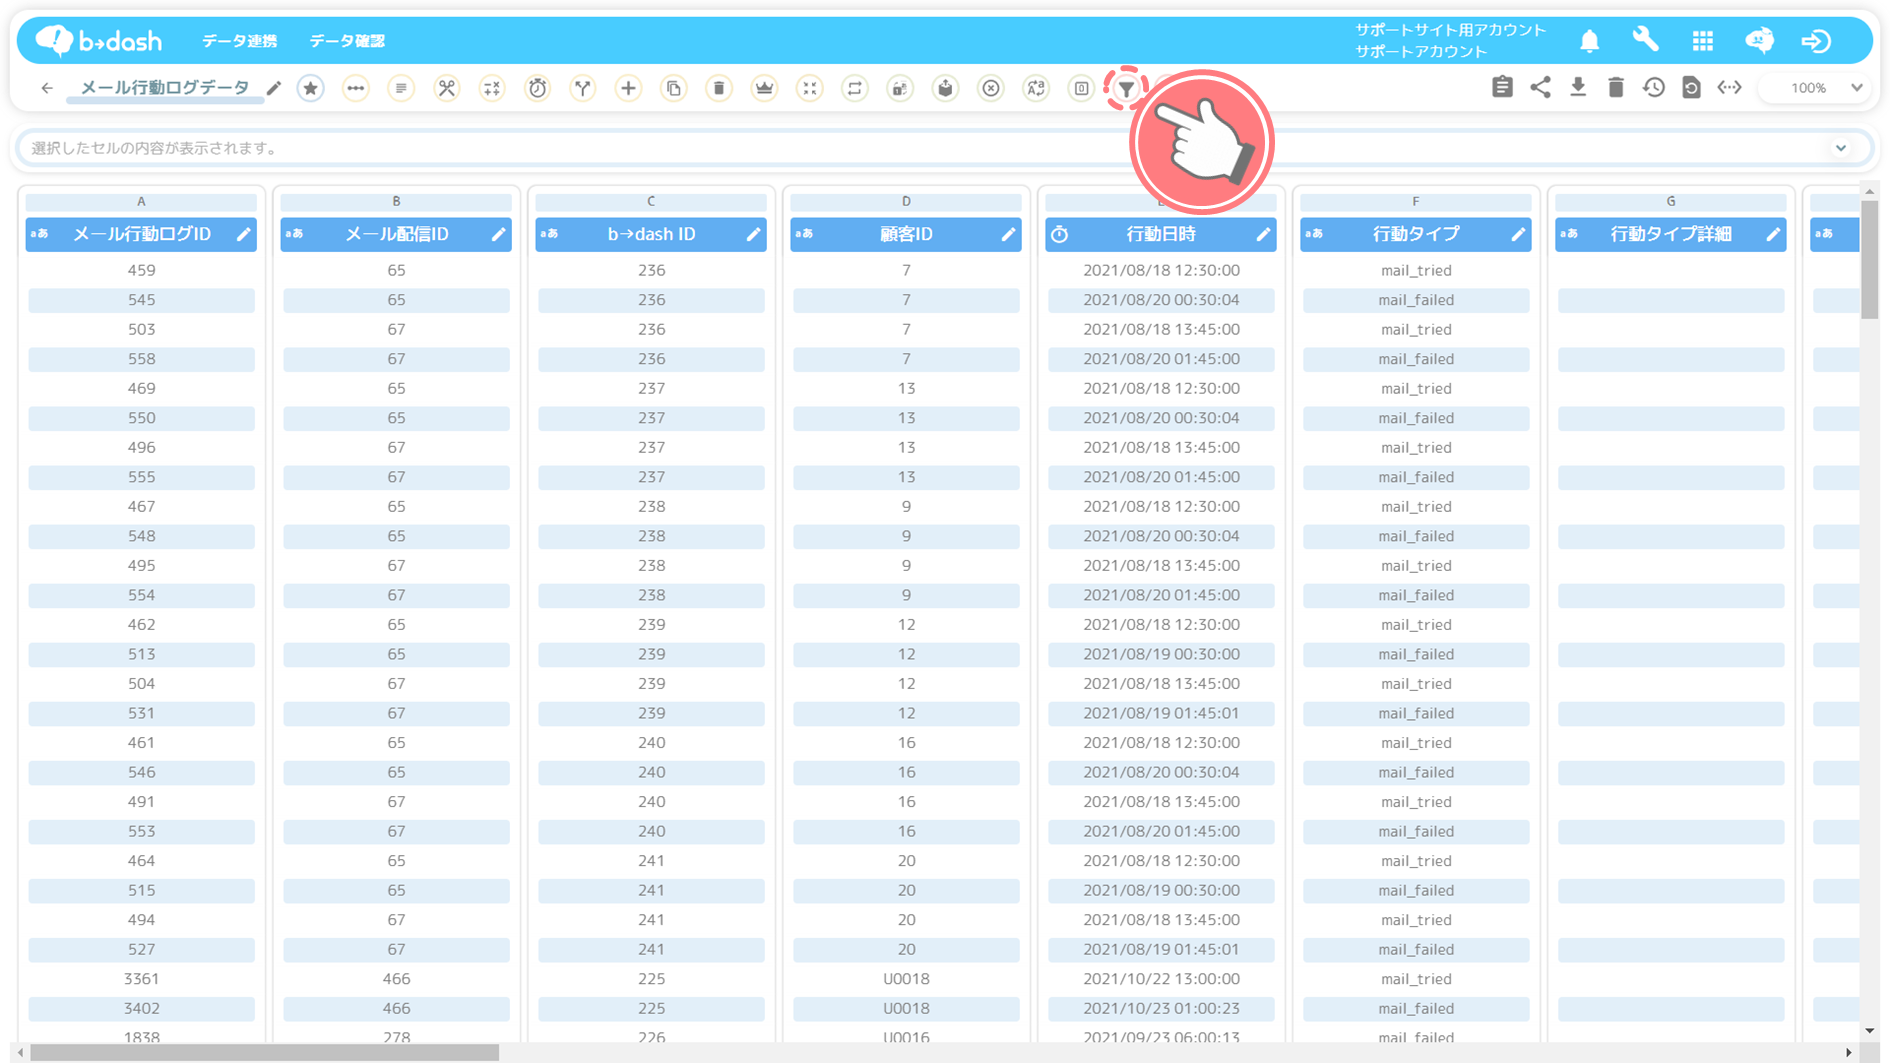Click the column width arrows icon

tap(1729, 88)
